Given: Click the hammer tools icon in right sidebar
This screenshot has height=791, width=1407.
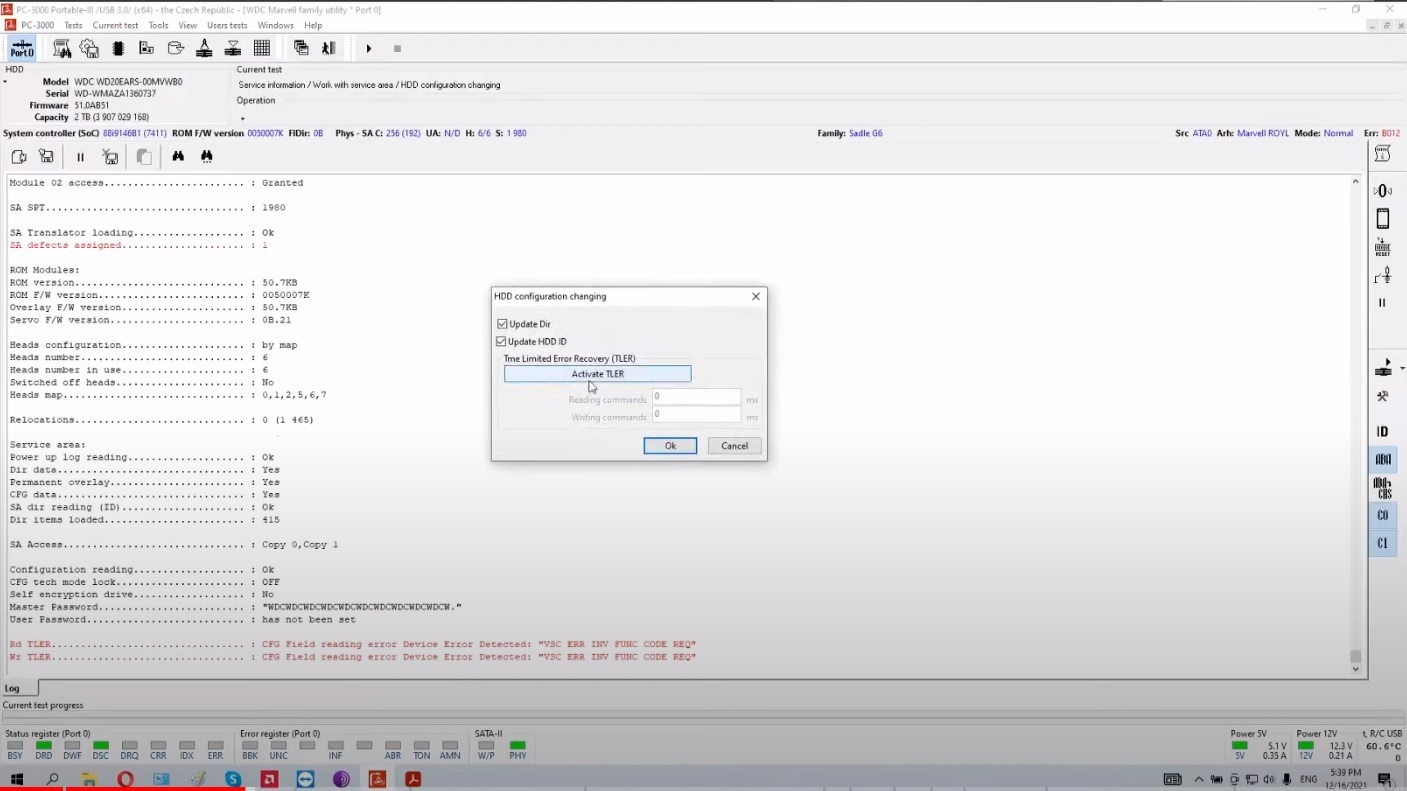Looking at the screenshot, I should (x=1383, y=396).
